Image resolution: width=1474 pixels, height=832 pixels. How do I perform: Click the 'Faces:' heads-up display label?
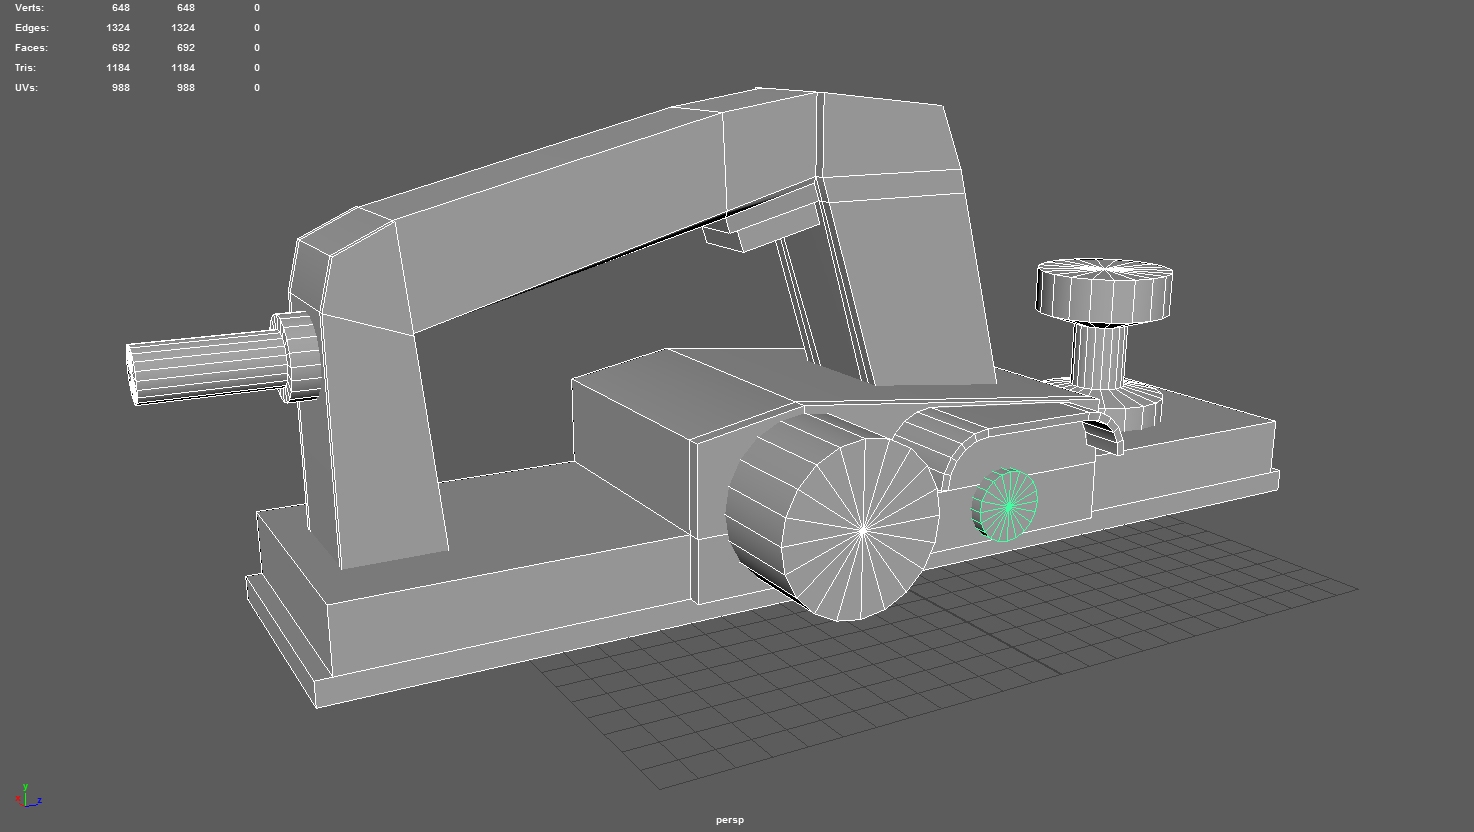tap(31, 48)
